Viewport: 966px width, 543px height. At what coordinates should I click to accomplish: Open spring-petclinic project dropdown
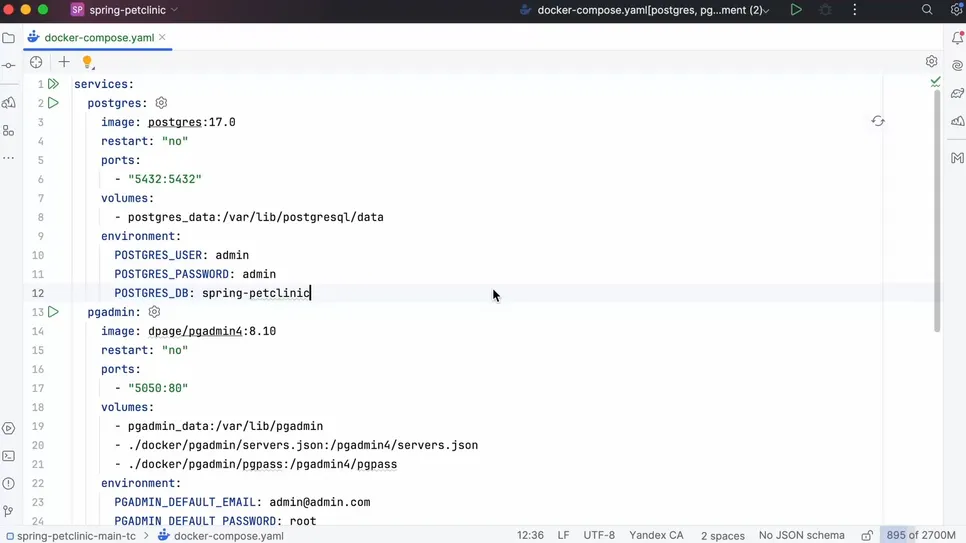[124, 10]
